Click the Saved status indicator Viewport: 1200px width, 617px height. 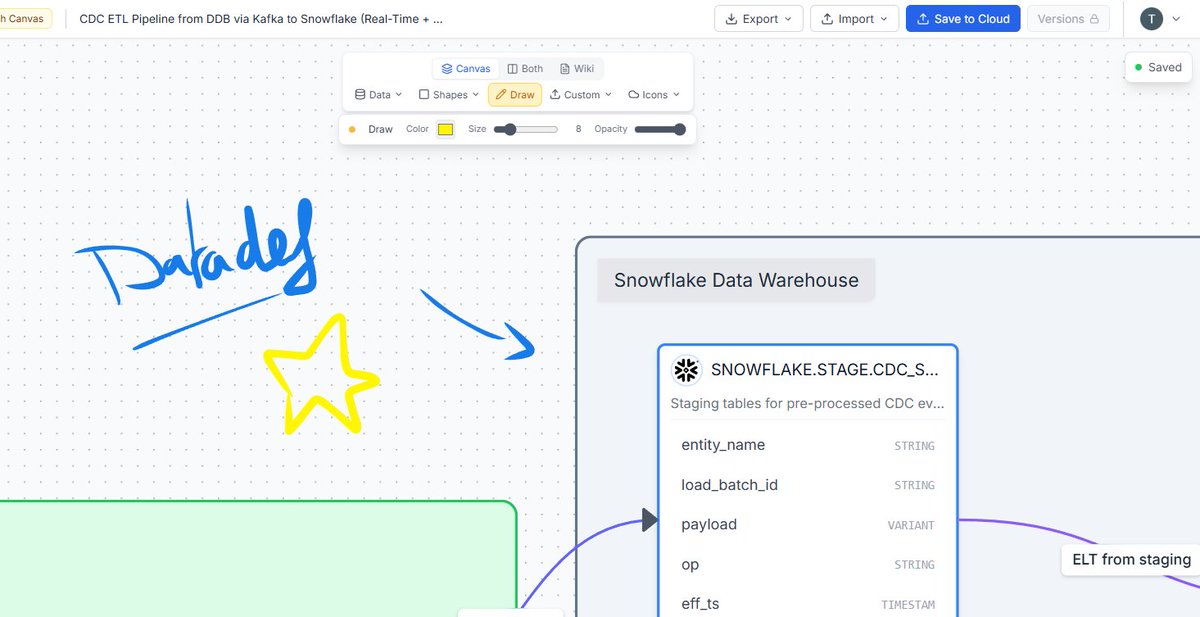[1159, 67]
